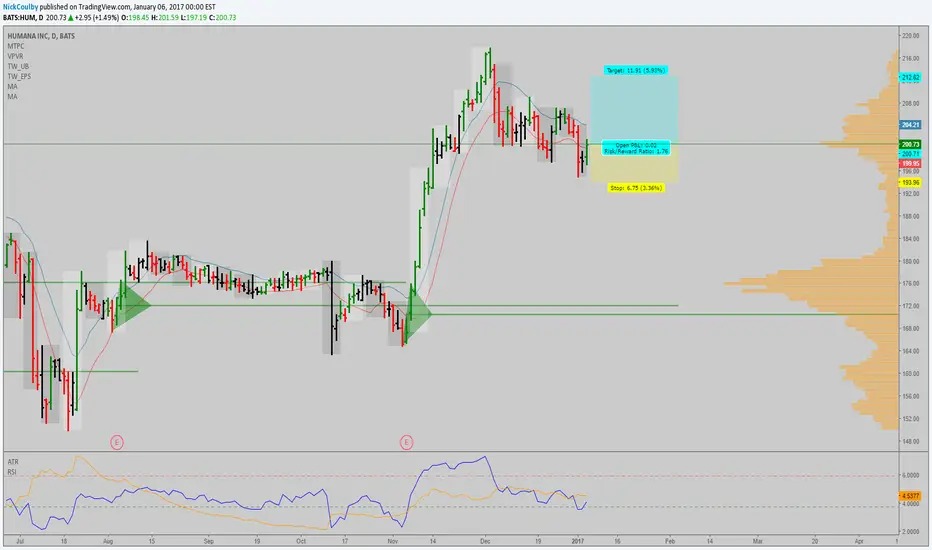Click the Sep date on time axis

pos(209,542)
